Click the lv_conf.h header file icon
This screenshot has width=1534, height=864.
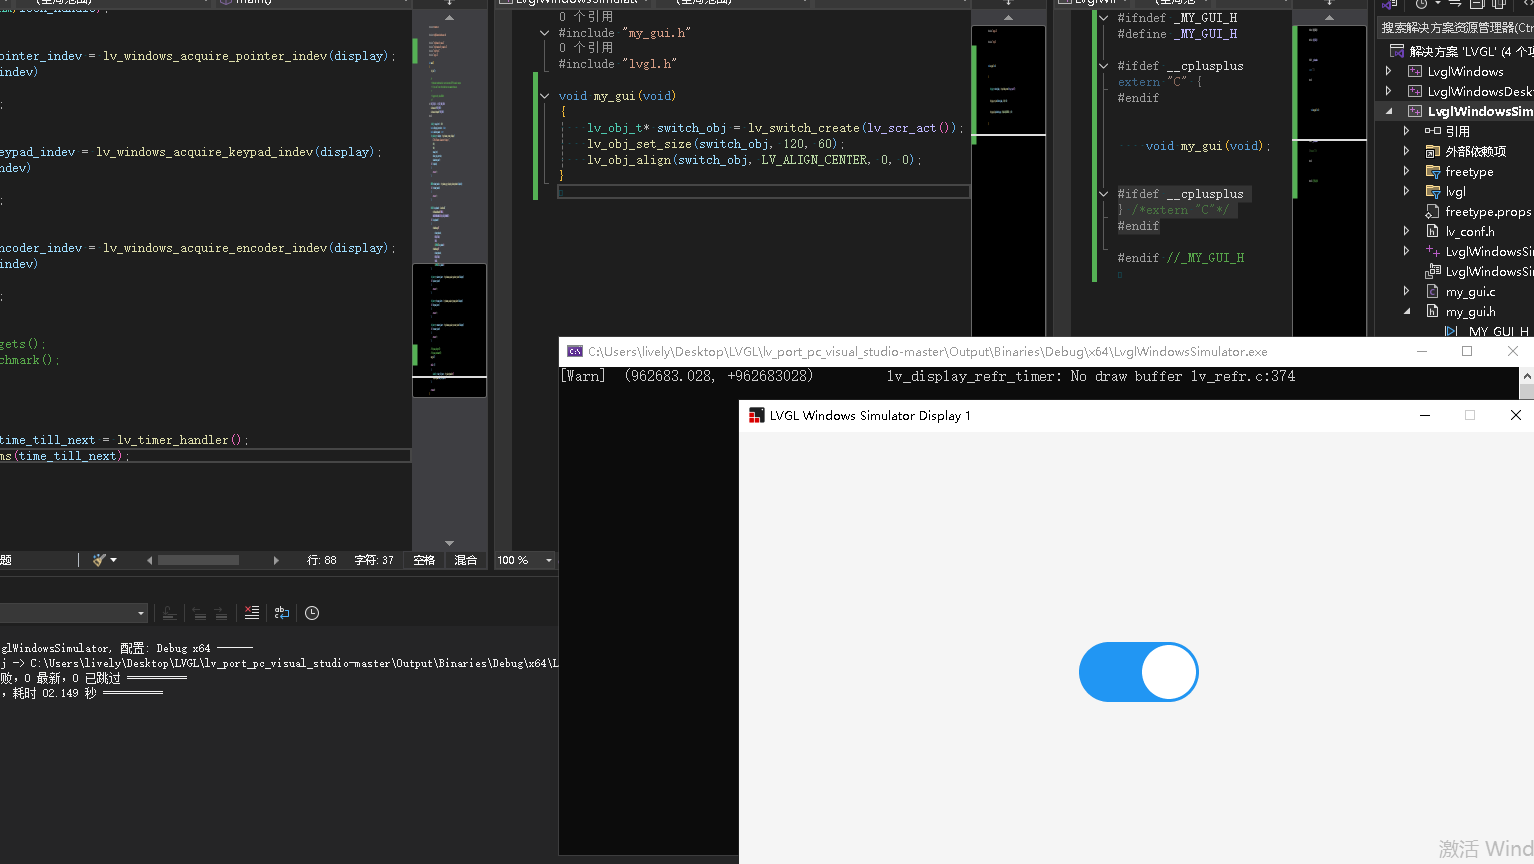(x=1433, y=231)
